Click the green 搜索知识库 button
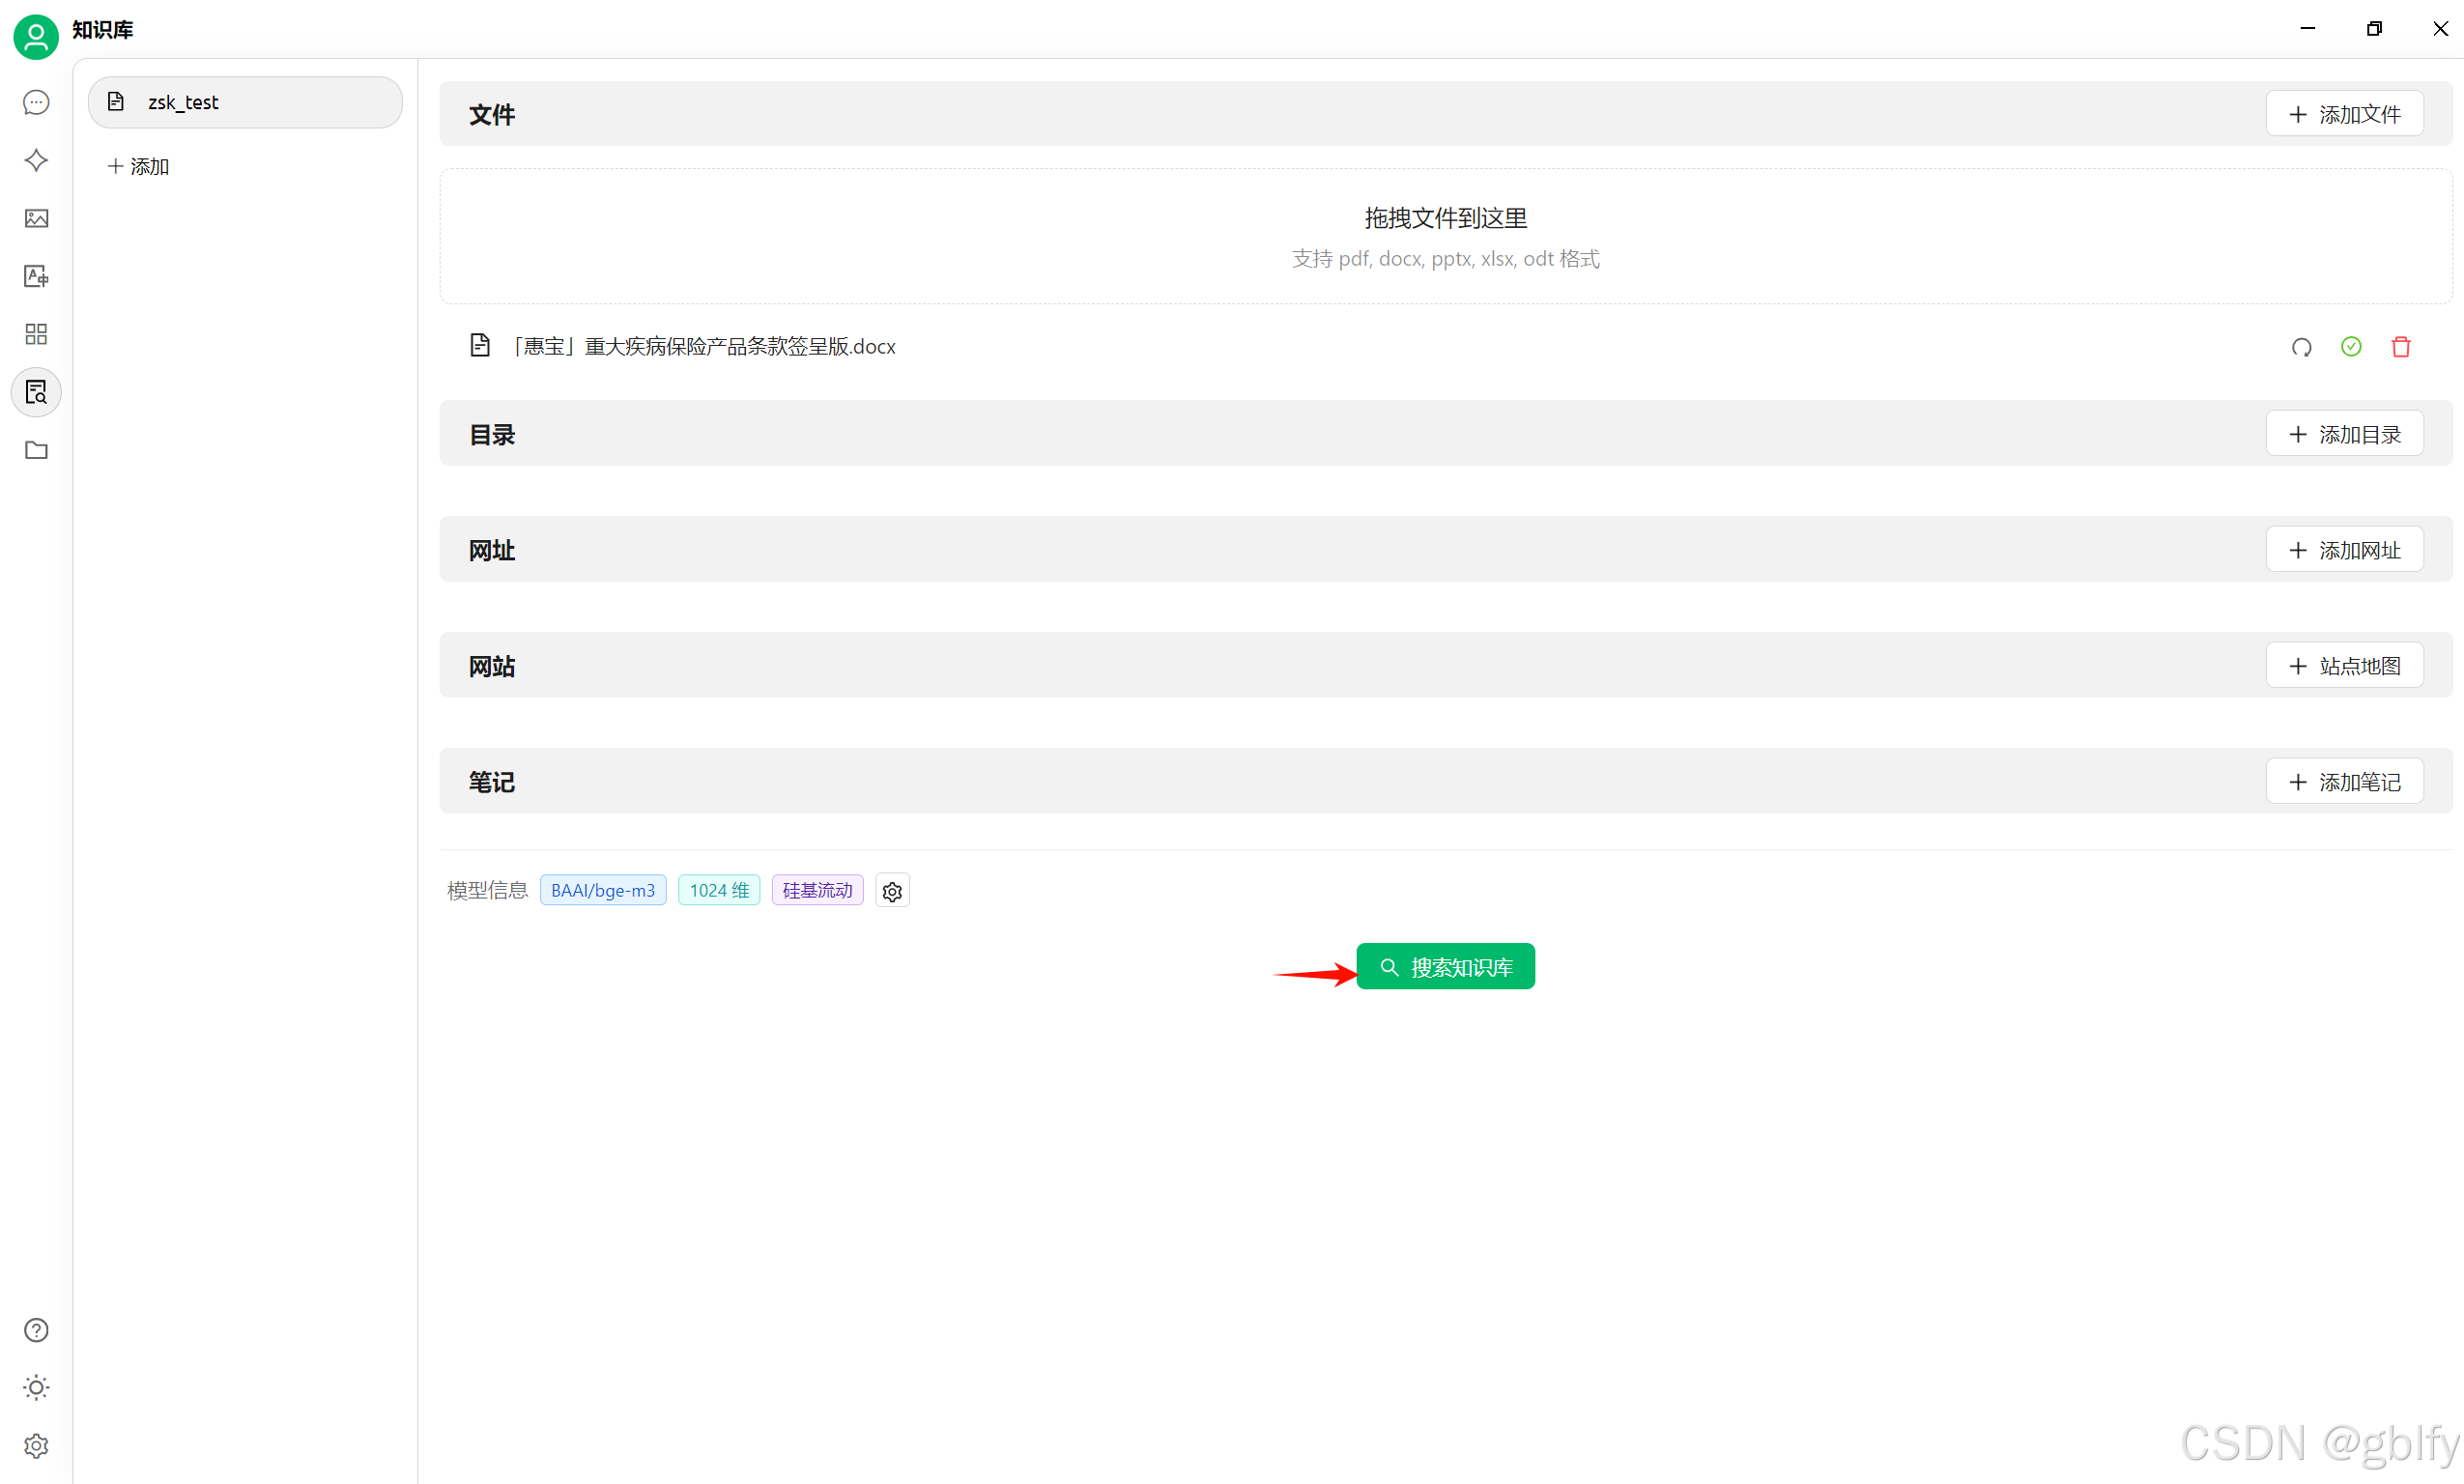Screen dimensions: 2464x1484 [x=1445, y=967]
